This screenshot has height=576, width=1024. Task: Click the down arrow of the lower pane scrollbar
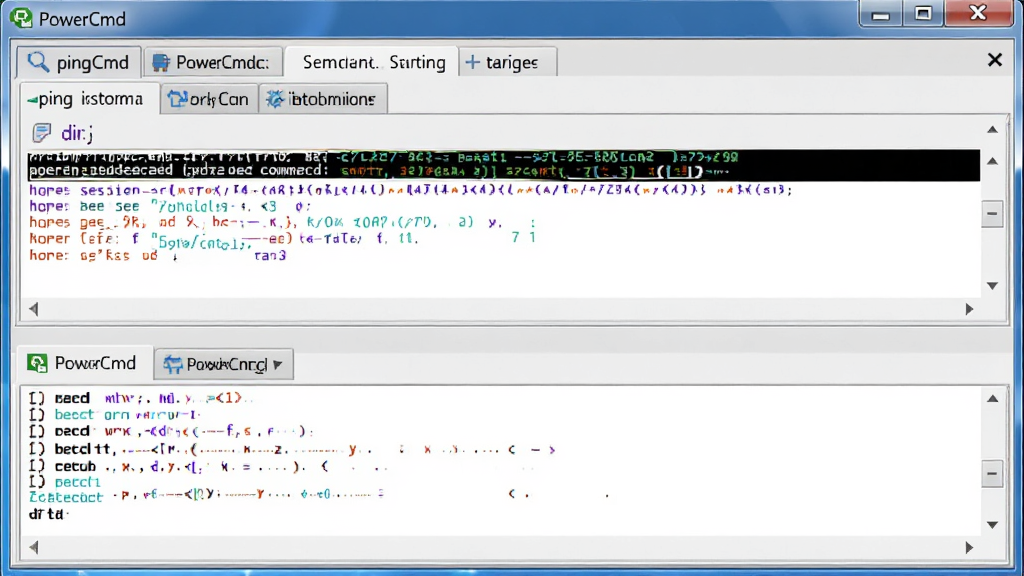tap(992, 524)
